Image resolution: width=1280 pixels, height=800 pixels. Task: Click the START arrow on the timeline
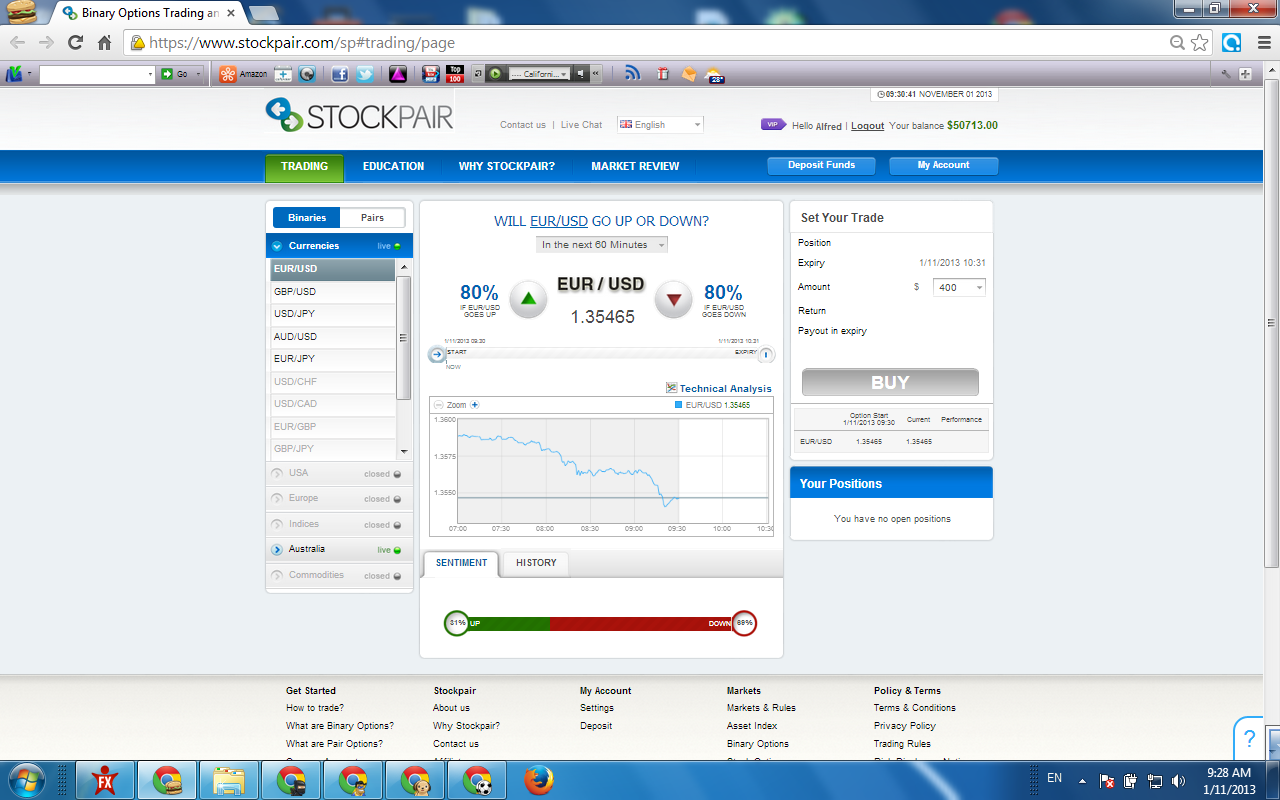tap(436, 354)
